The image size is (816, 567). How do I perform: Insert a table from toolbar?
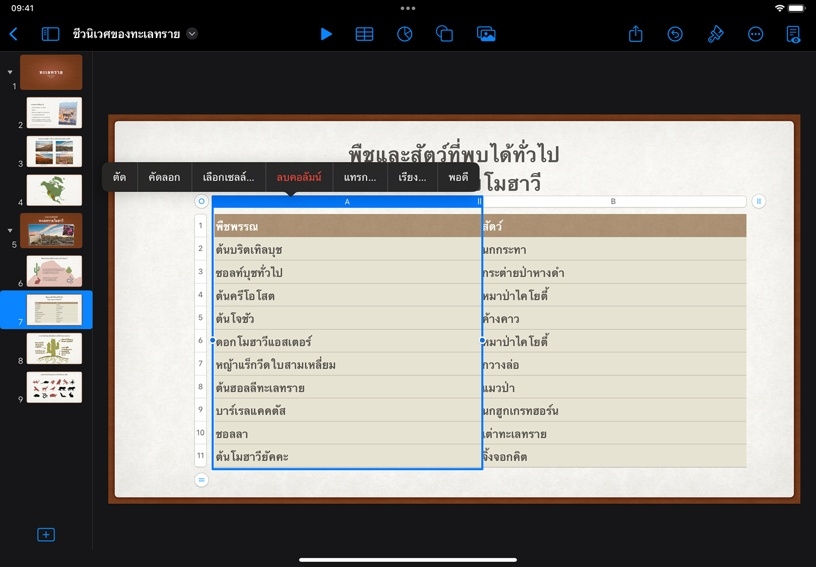[x=365, y=34]
